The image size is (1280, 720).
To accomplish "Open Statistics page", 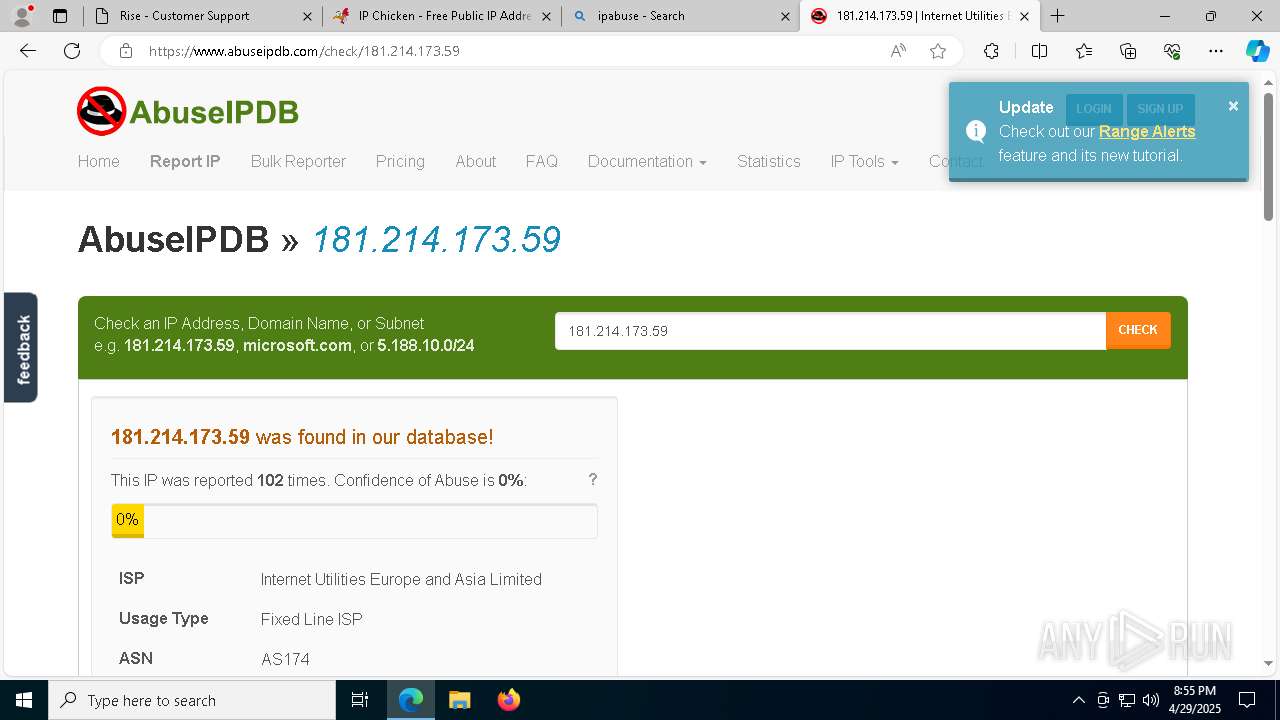I will pyautogui.click(x=769, y=161).
